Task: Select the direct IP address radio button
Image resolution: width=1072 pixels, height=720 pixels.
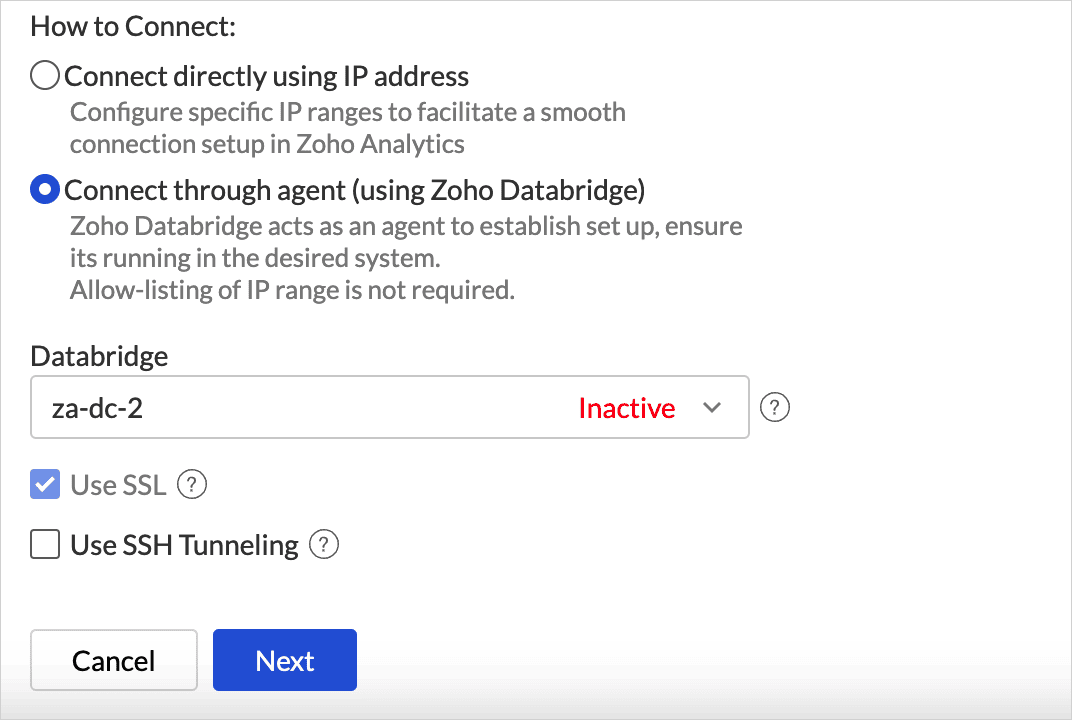Action: 45,76
